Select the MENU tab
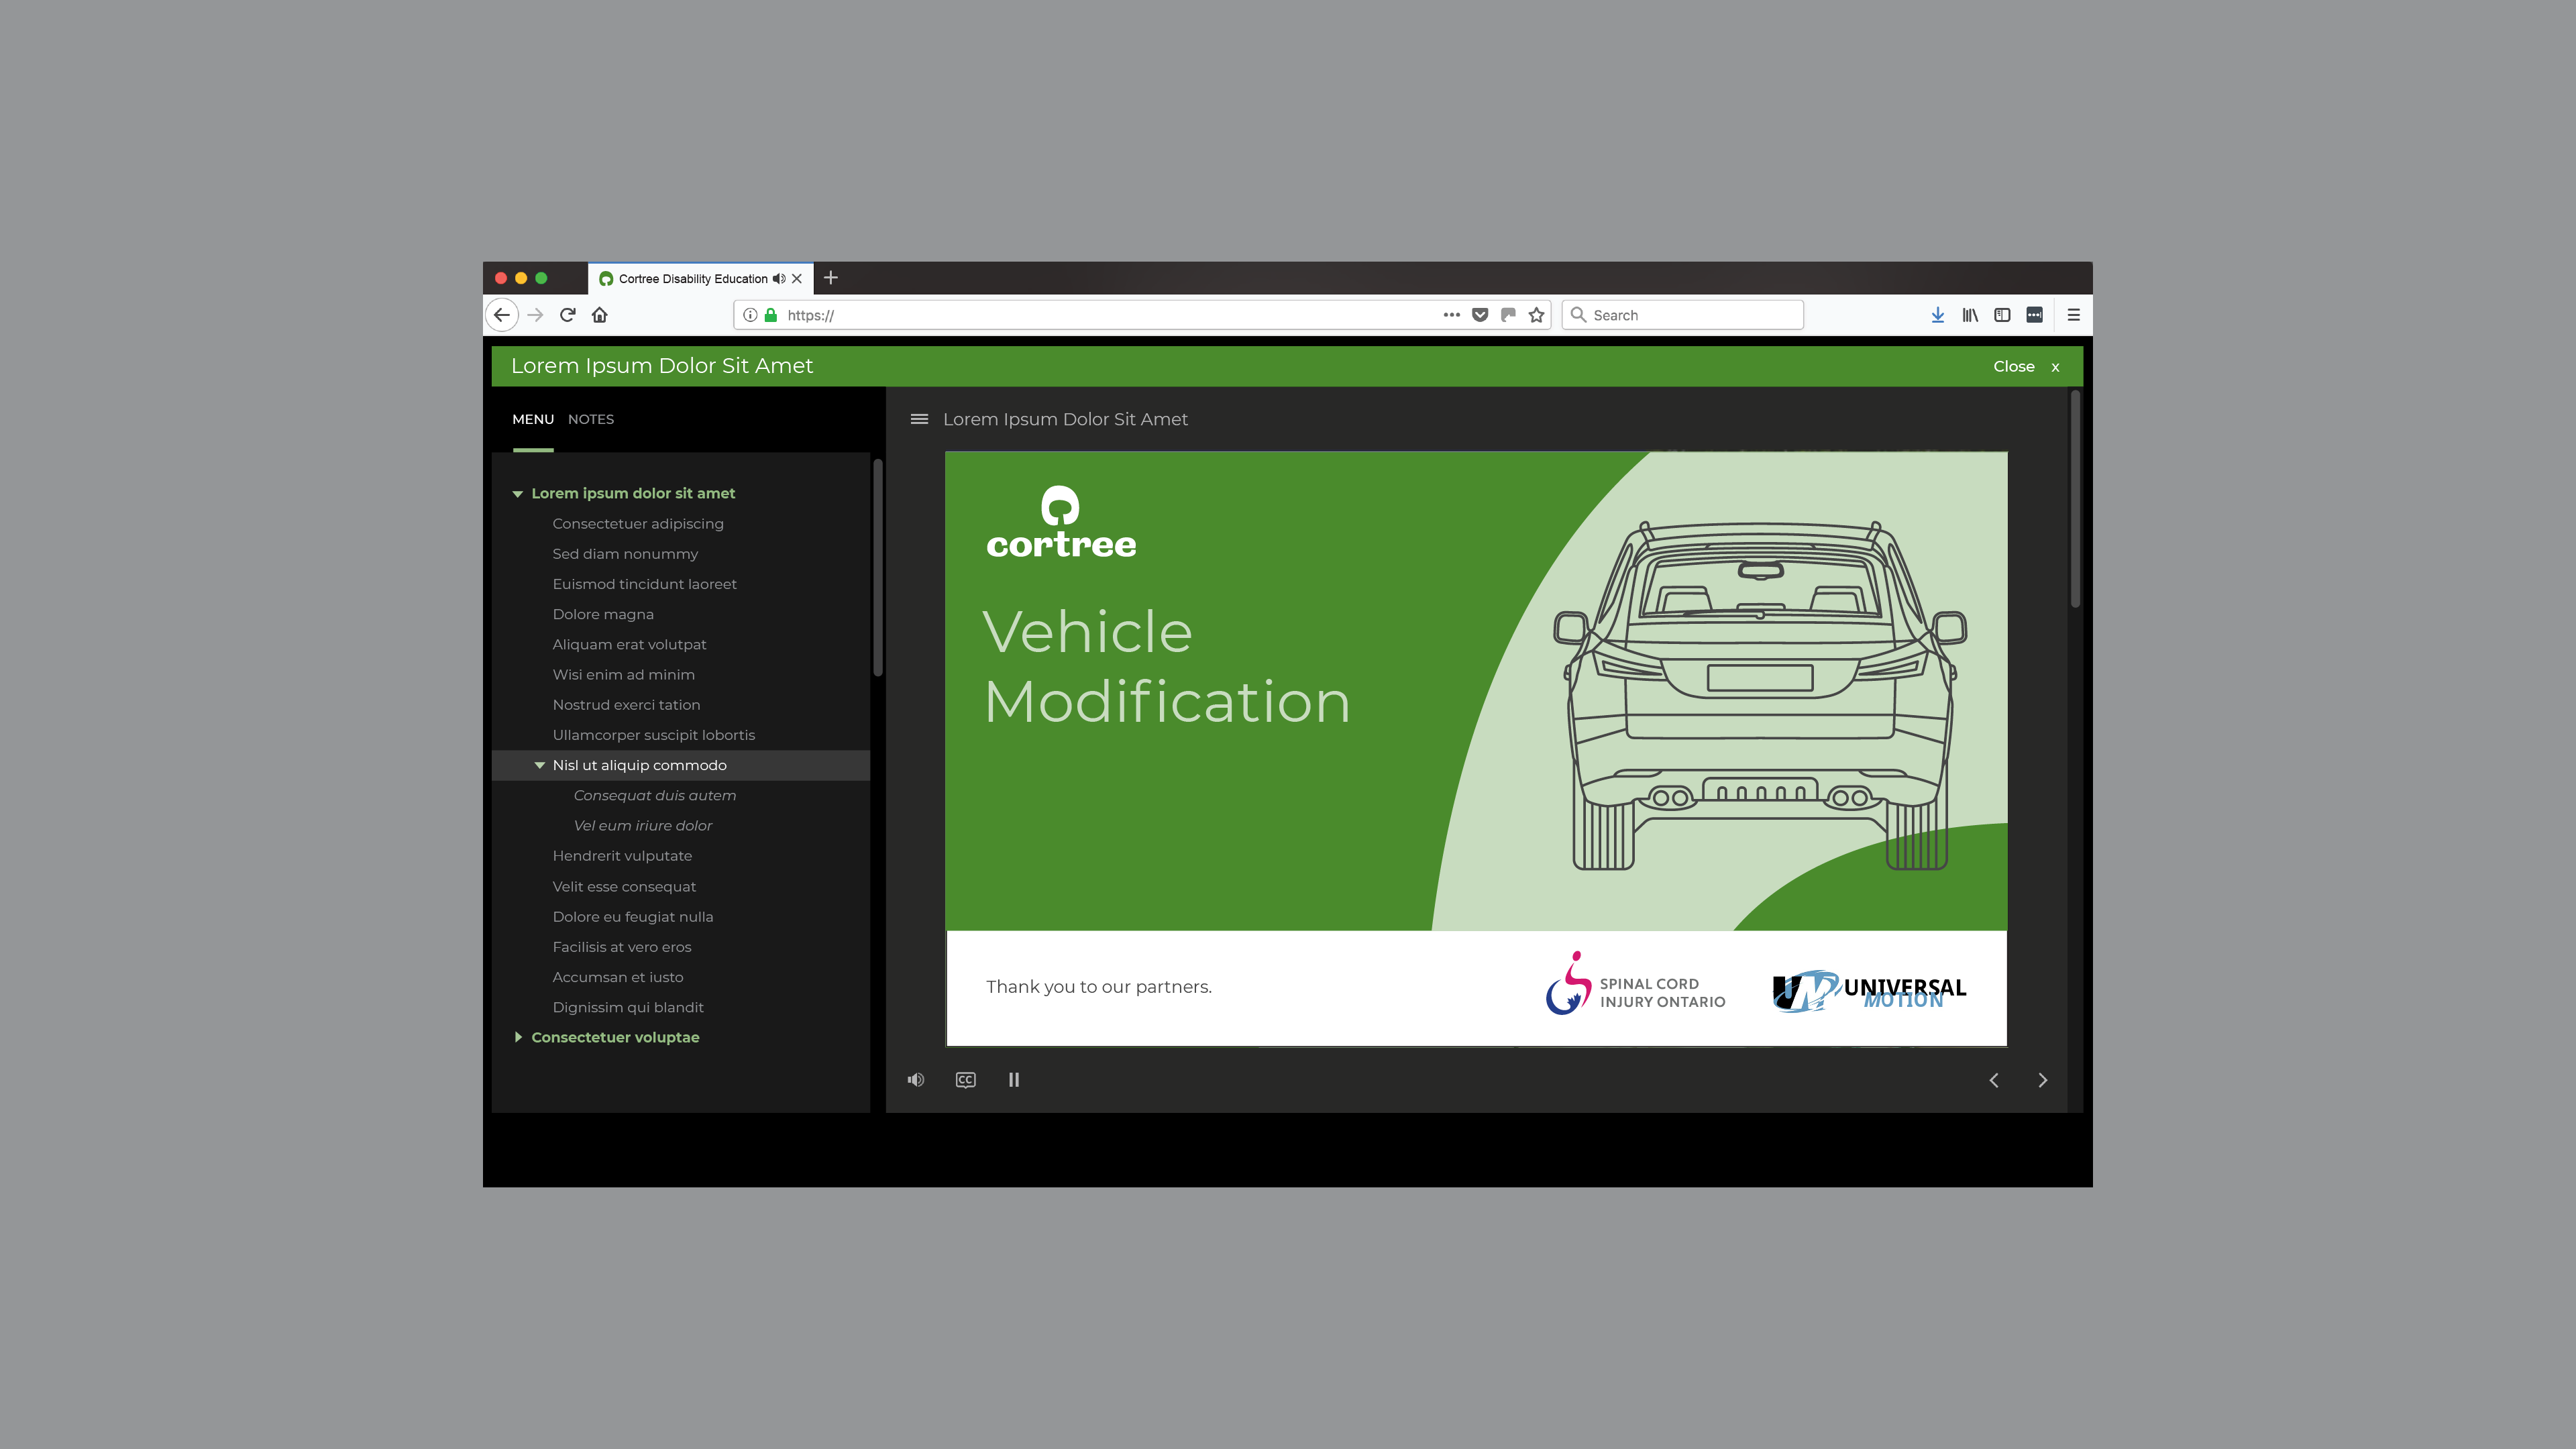The width and height of the screenshot is (2576, 1449). click(532, 419)
